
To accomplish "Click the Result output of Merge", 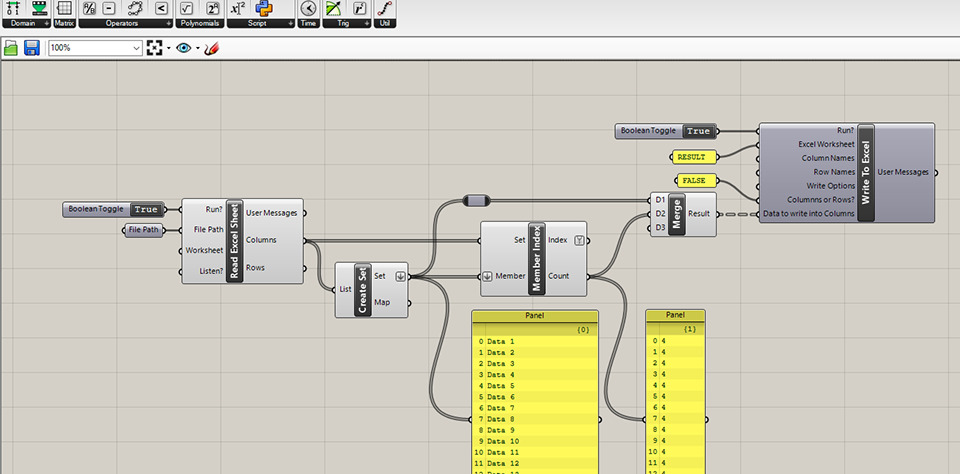I will coord(699,214).
